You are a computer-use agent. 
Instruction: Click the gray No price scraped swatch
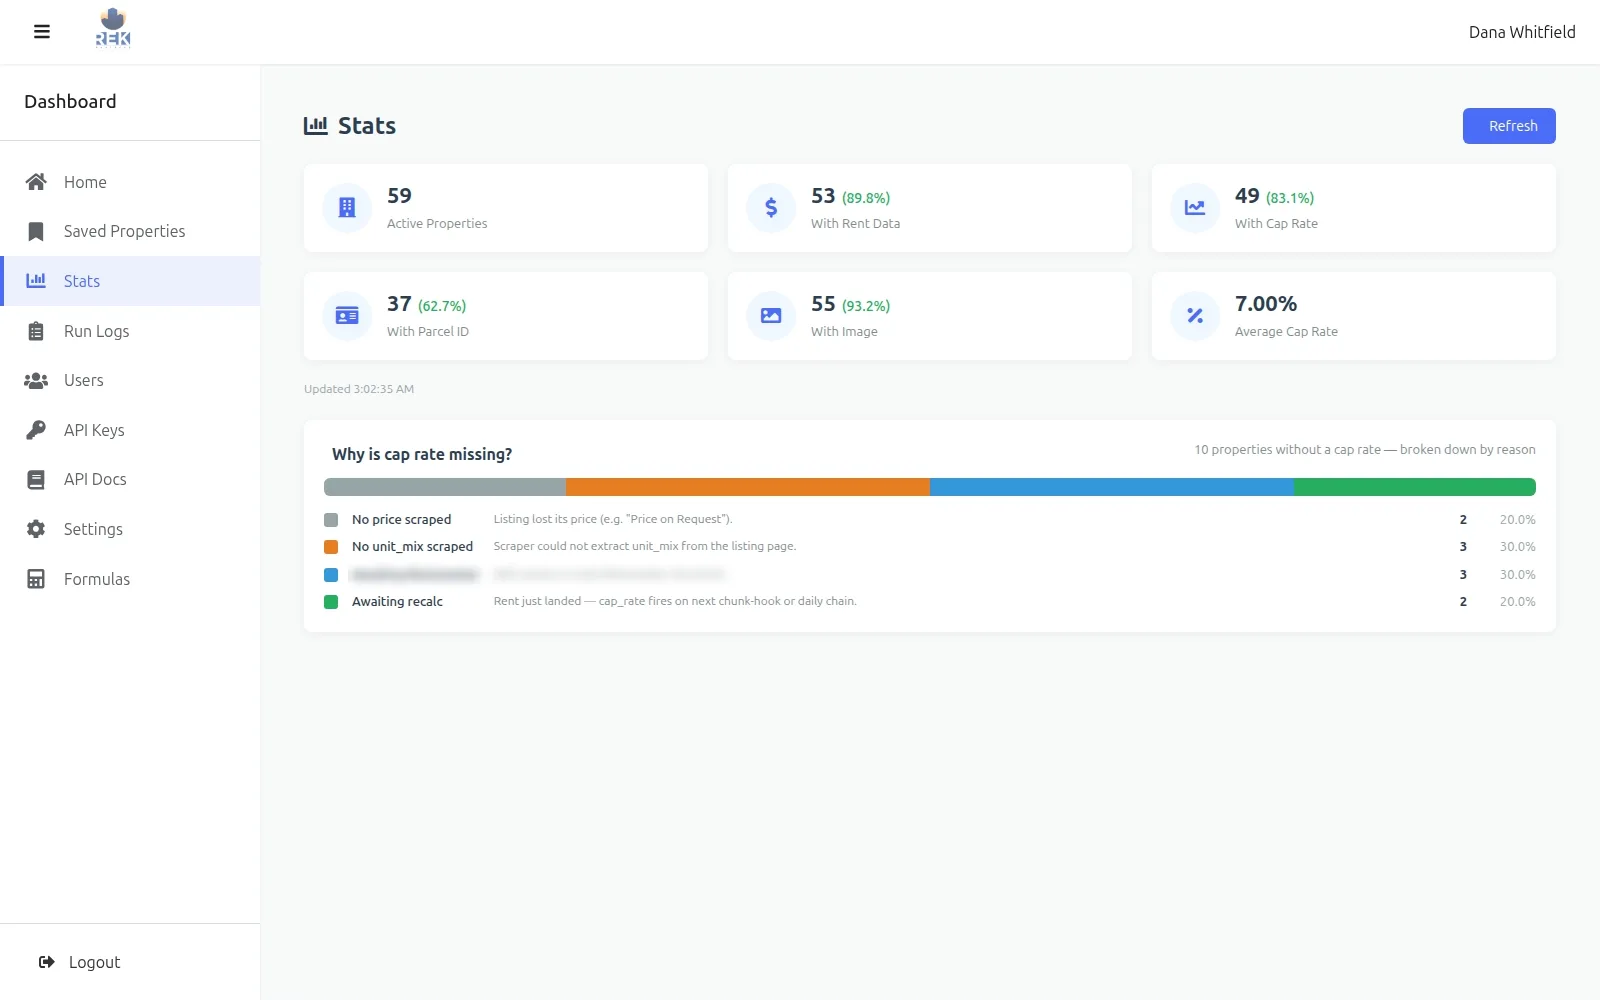[x=331, y=520]
